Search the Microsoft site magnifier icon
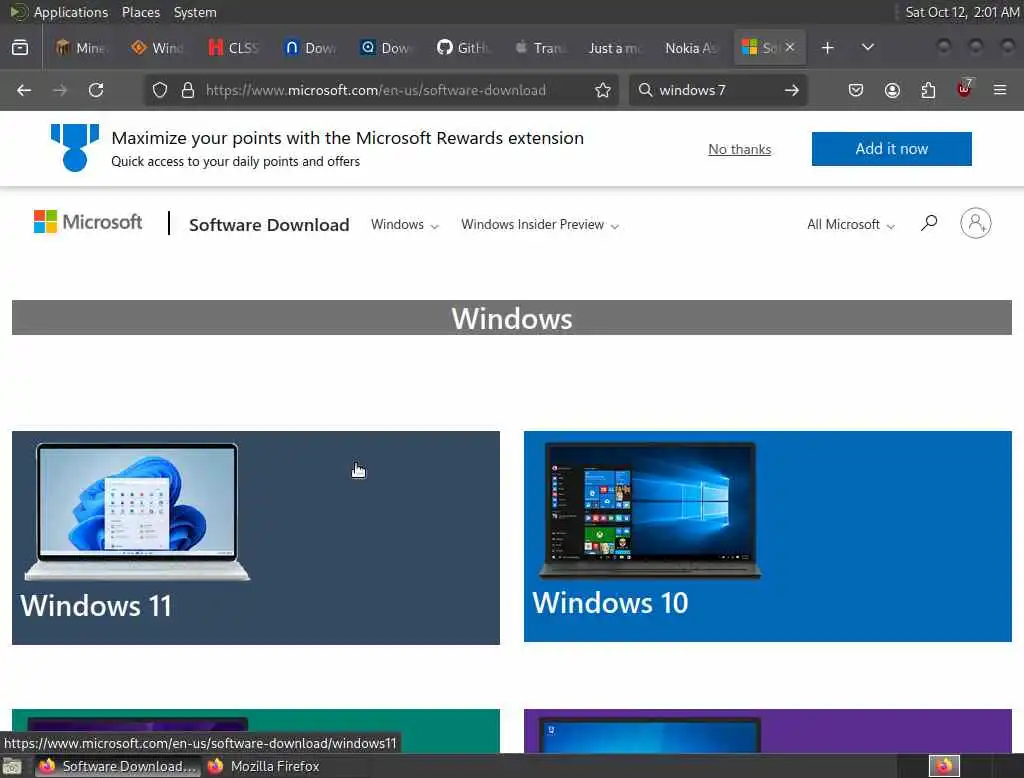1024x778 pixels. (x=929, y=223)
